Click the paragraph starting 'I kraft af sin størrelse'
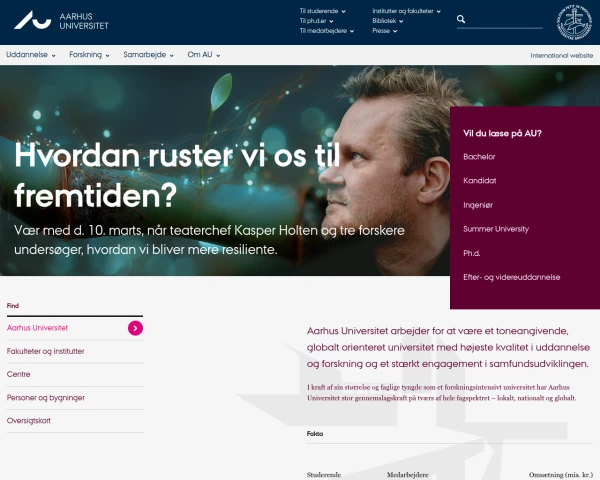Image resolution: width=600 pixels, height=480 pixels. tap(441, 392)
